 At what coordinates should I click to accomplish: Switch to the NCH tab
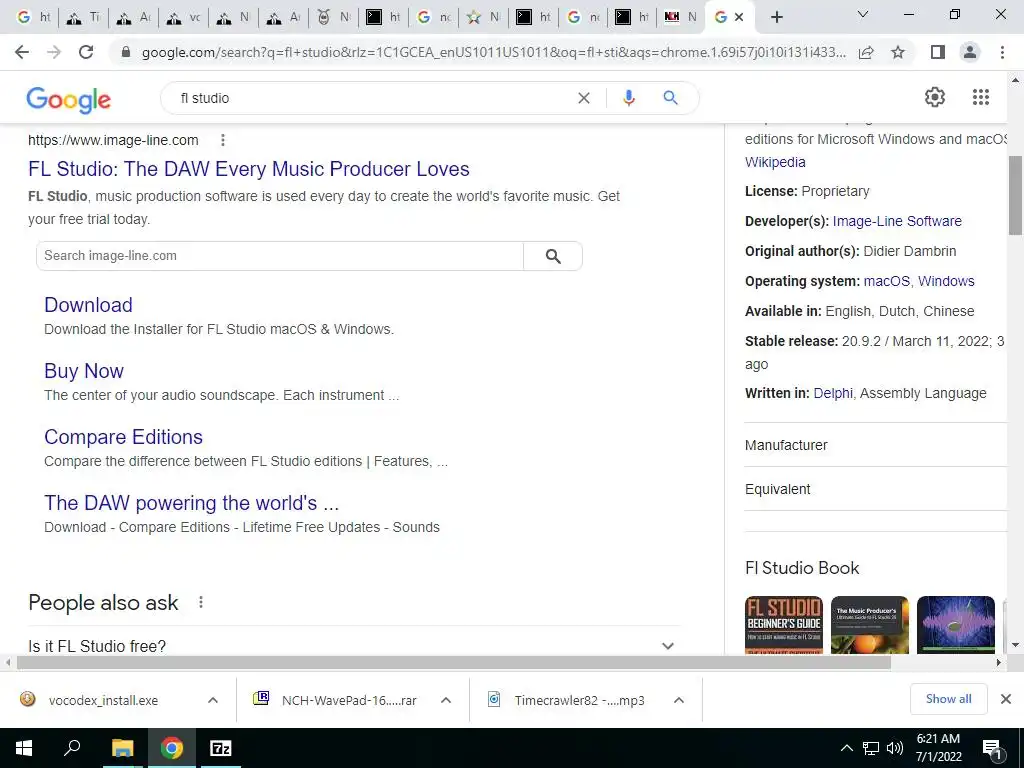680,18
